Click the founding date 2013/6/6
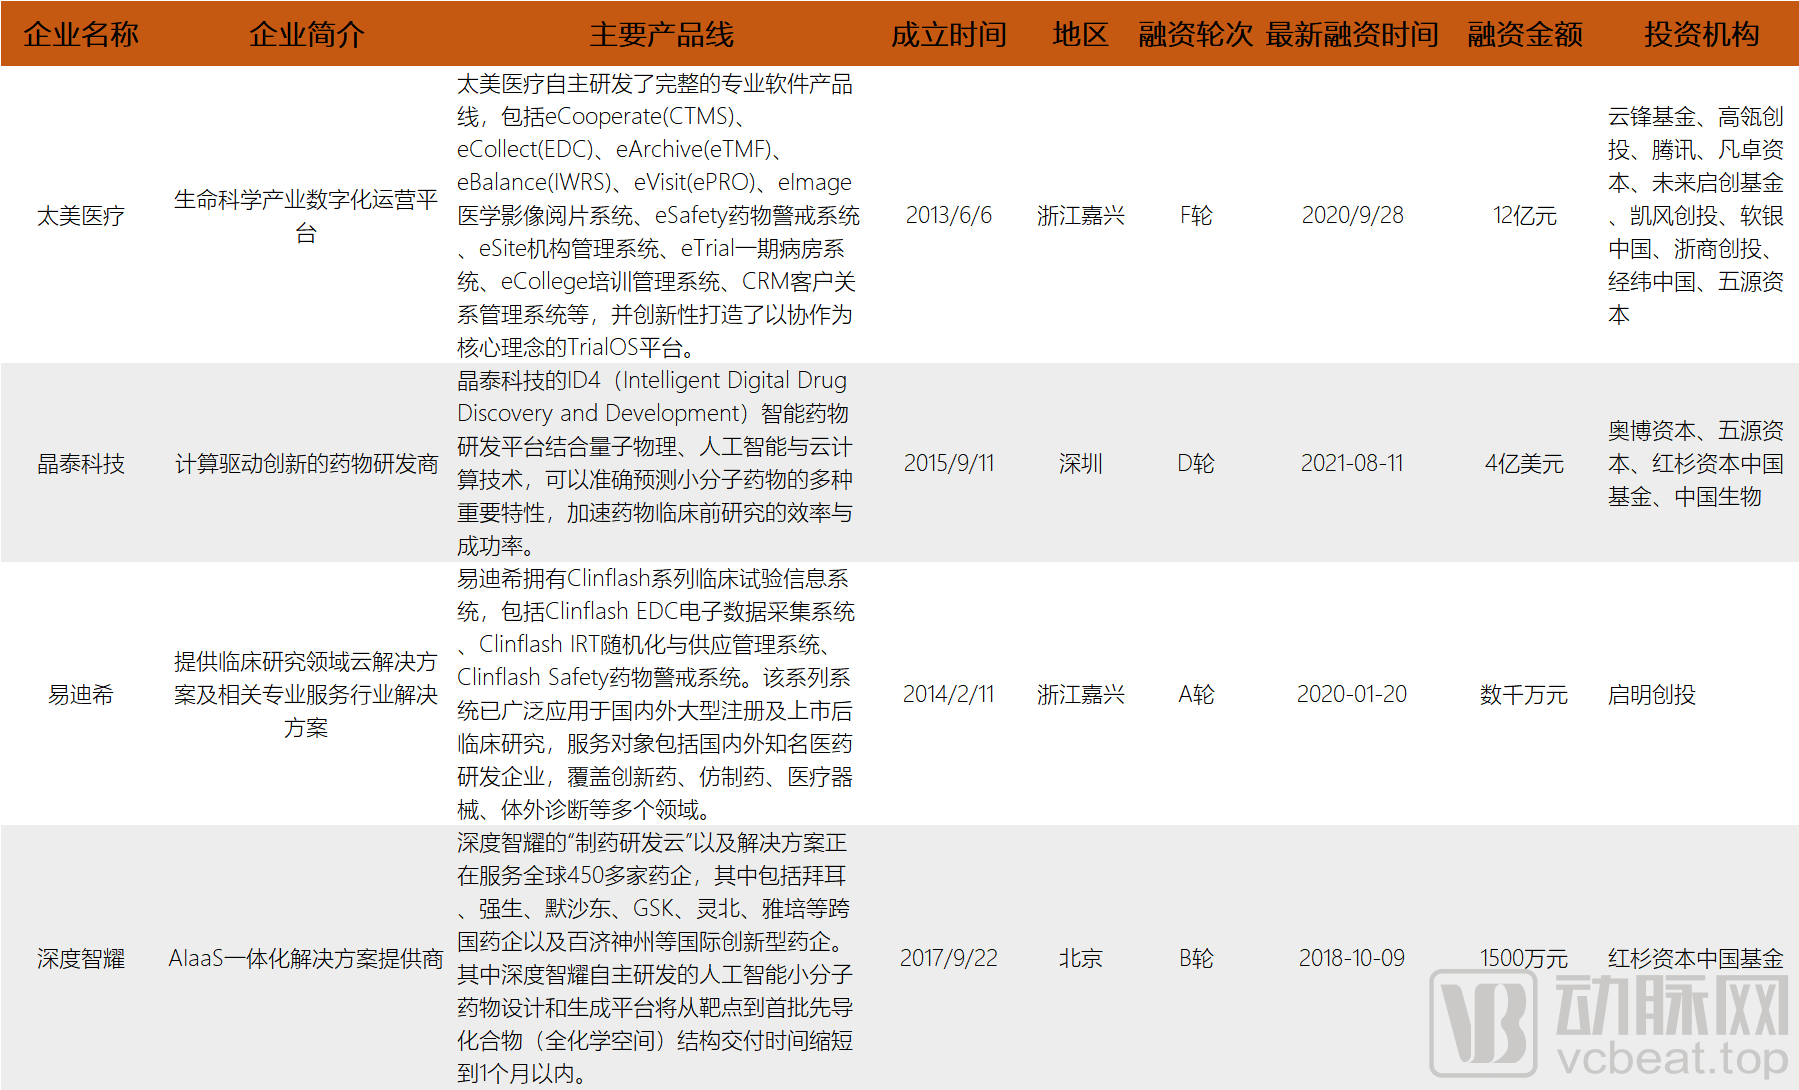The height and width of the screenshot is (1090, 1799). coord(948,216)
